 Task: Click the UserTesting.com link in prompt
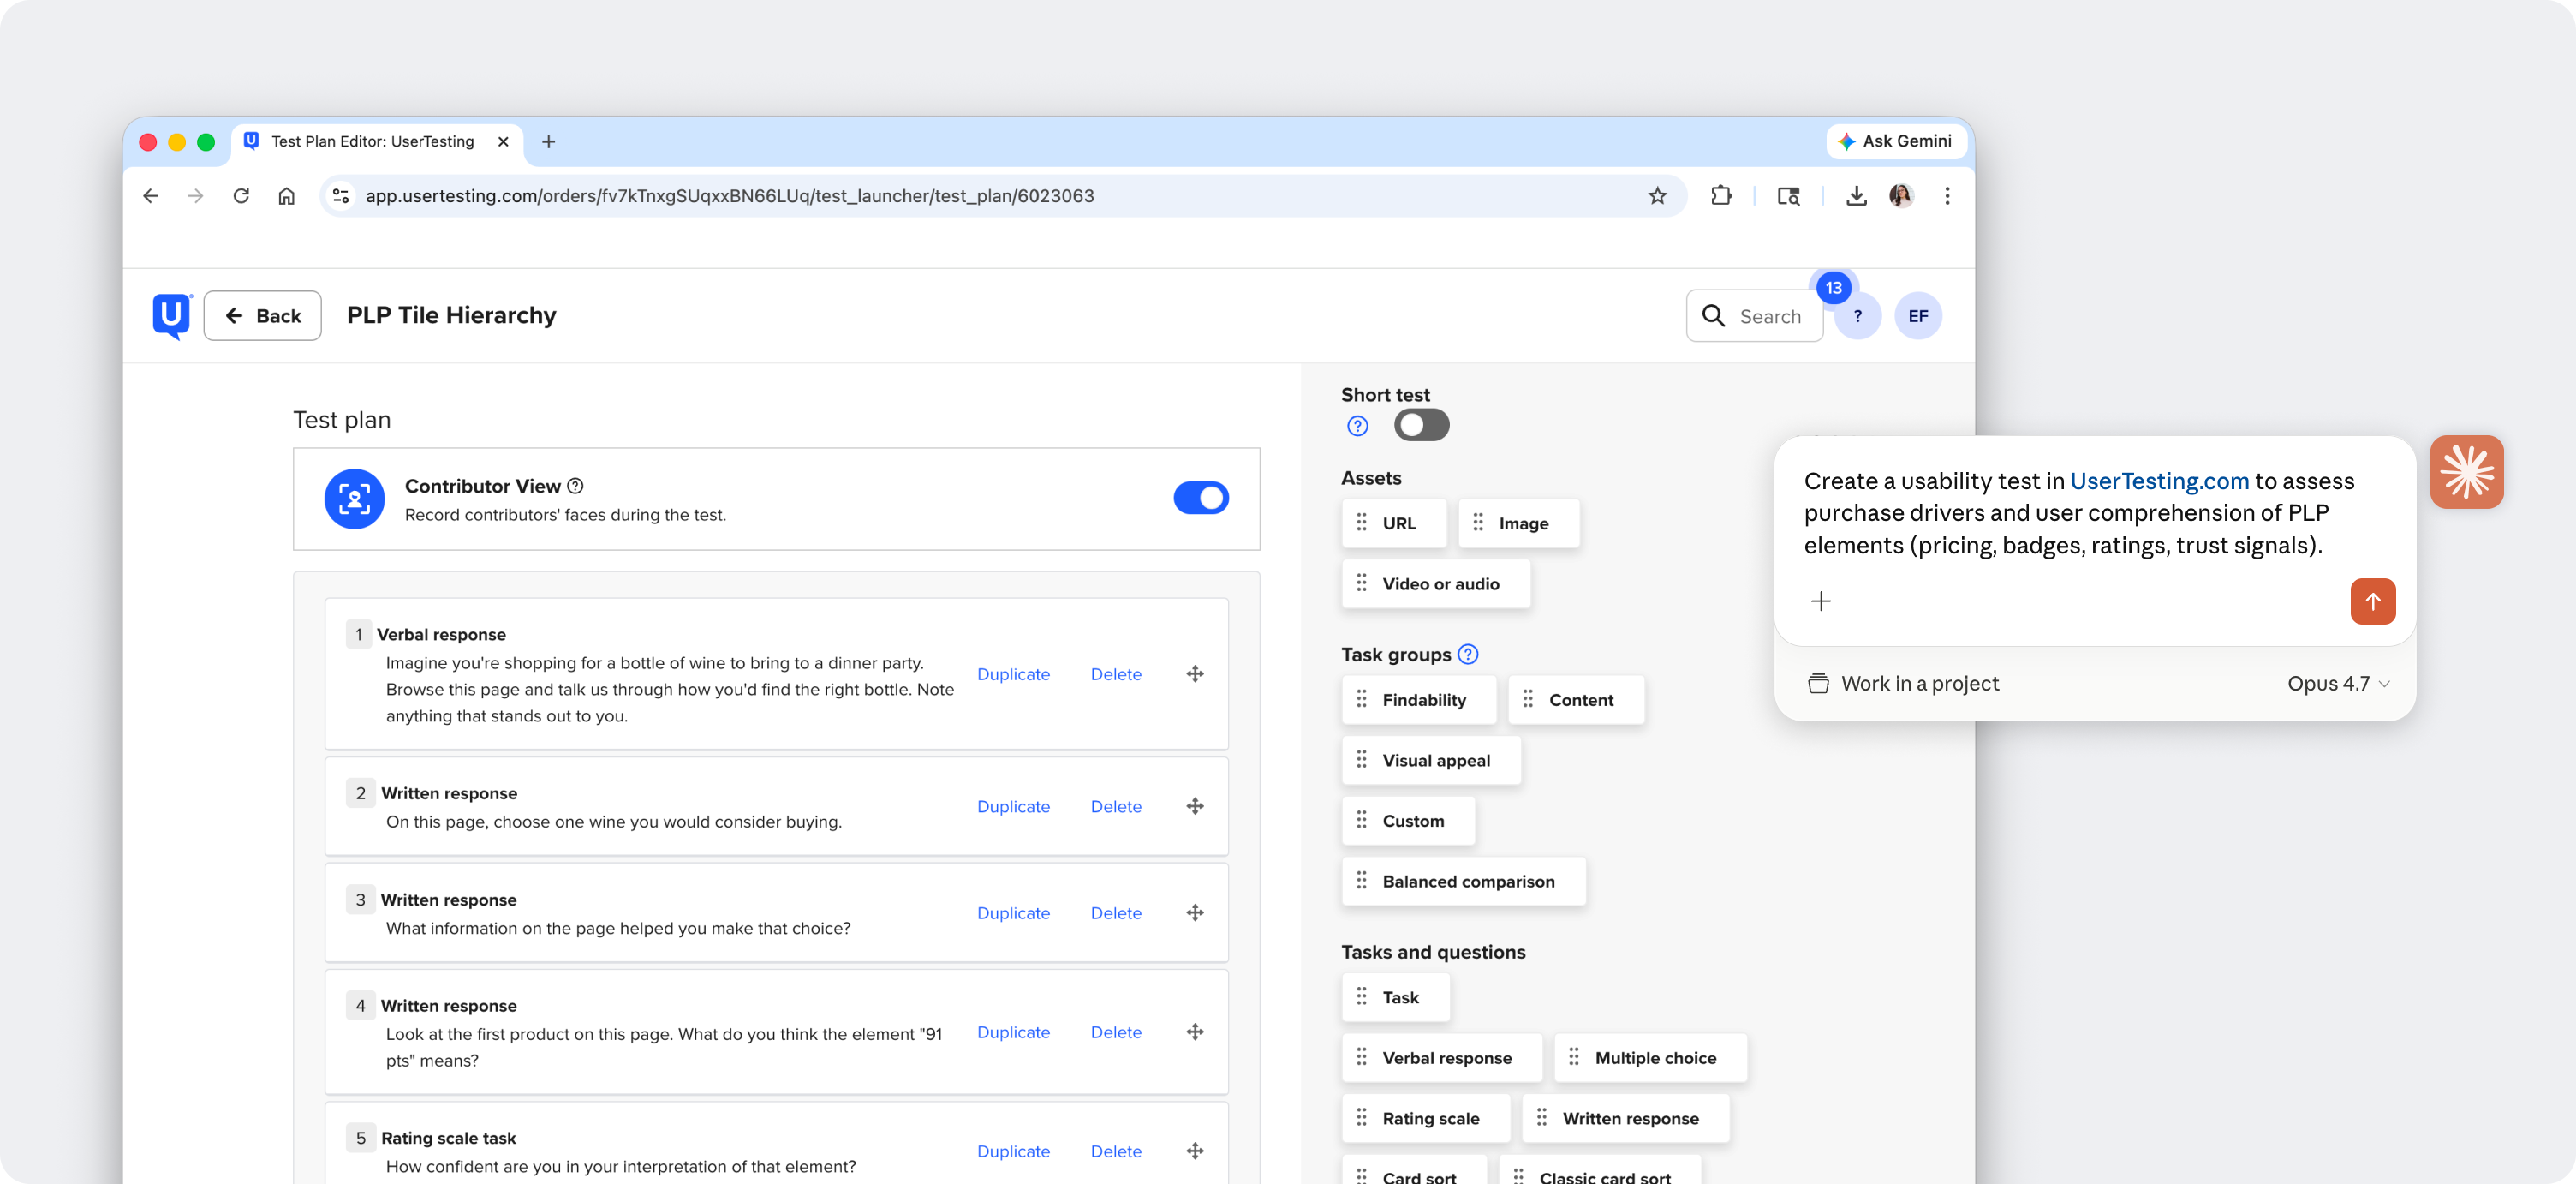[2158, 481]
